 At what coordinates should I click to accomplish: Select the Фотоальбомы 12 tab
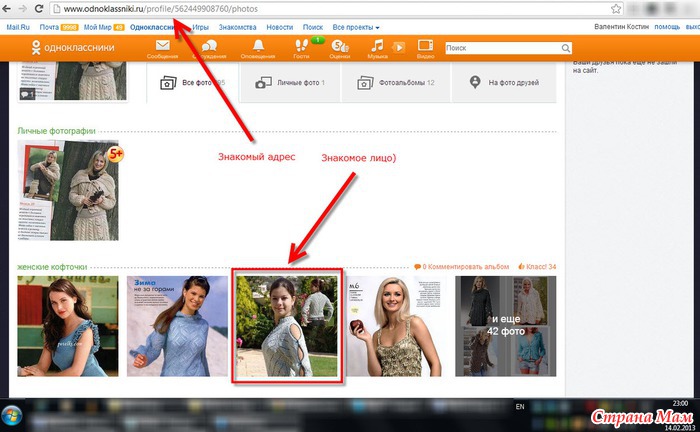point(396,83)
